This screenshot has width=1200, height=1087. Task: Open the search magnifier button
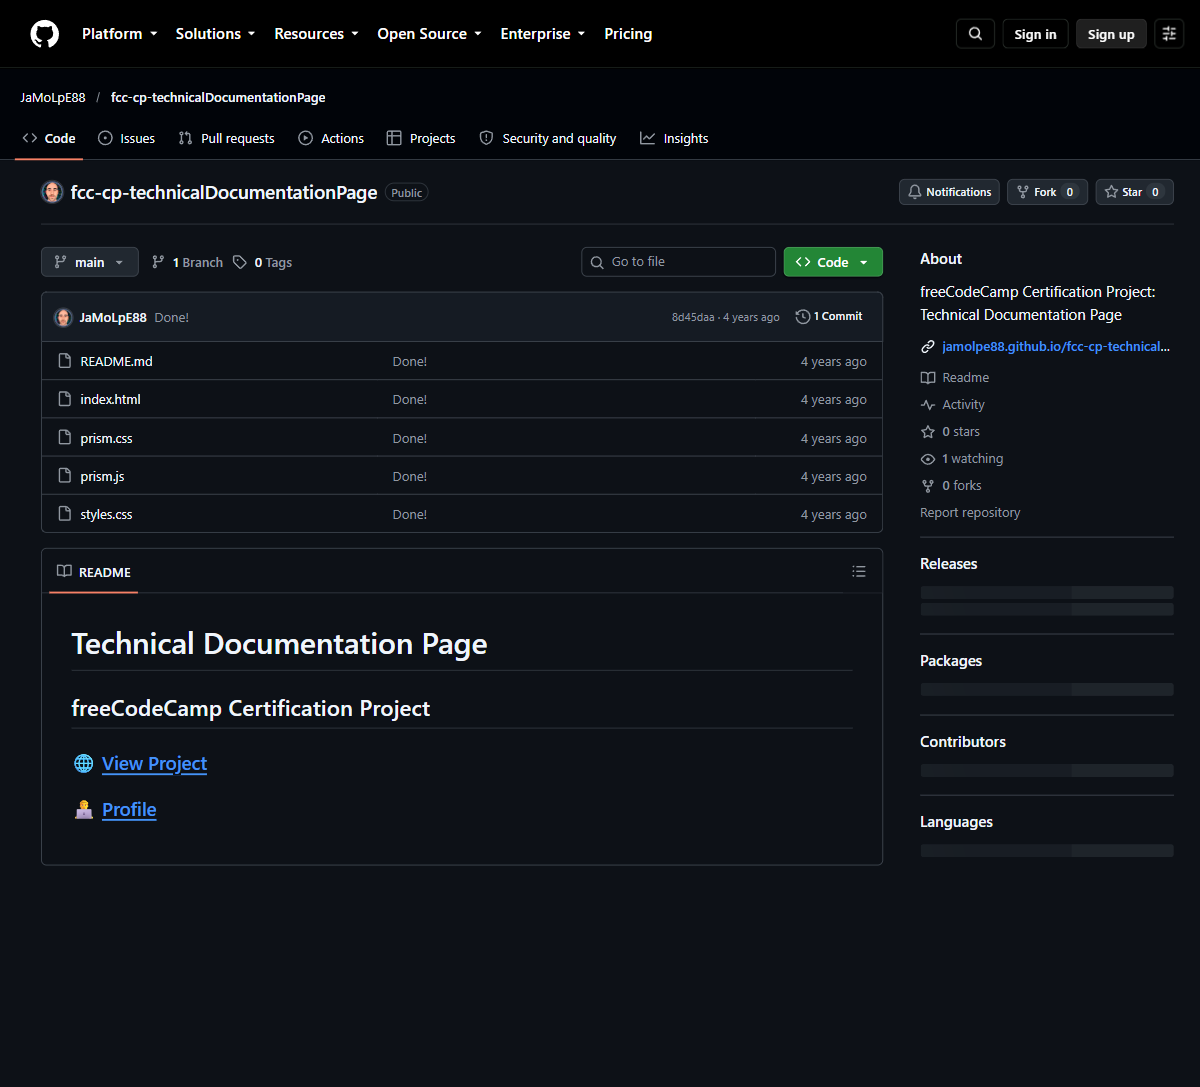pos(975,34)
